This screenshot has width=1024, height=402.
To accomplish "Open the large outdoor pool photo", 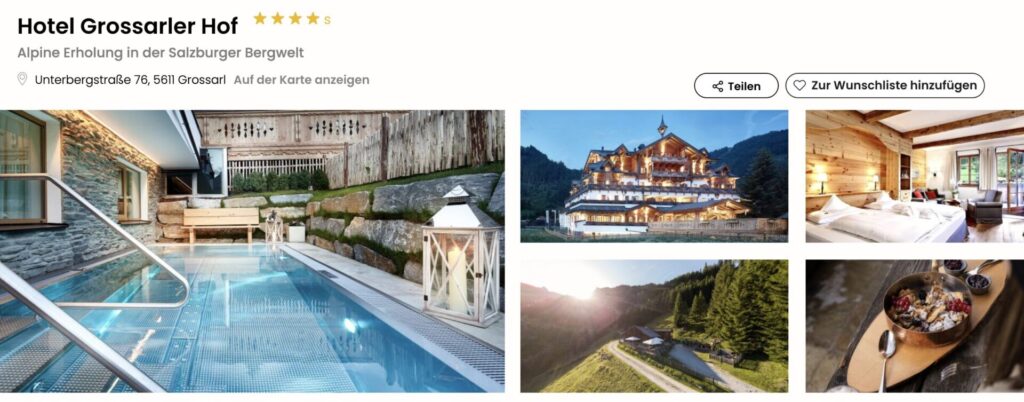I will tap(252, 251).
